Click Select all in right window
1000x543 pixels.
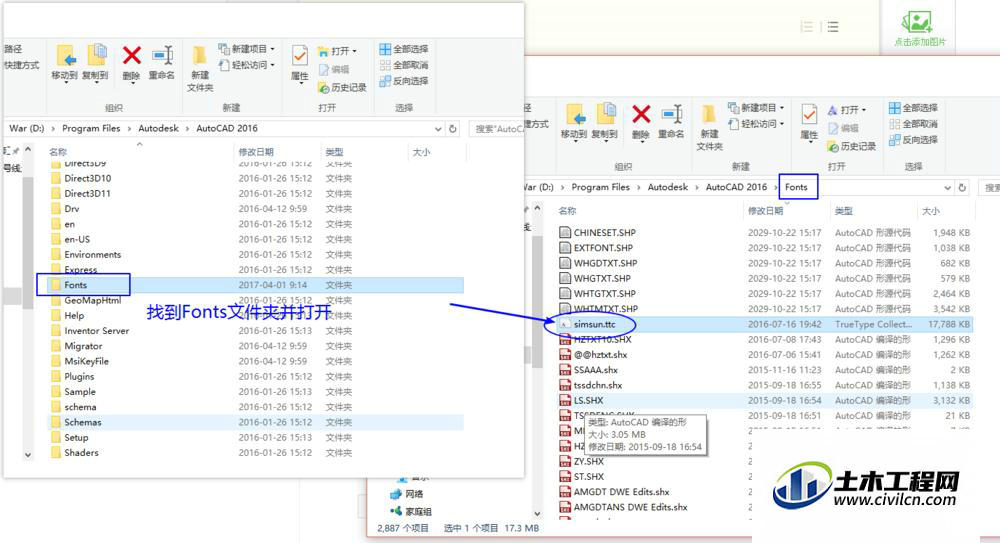(913, 108)
